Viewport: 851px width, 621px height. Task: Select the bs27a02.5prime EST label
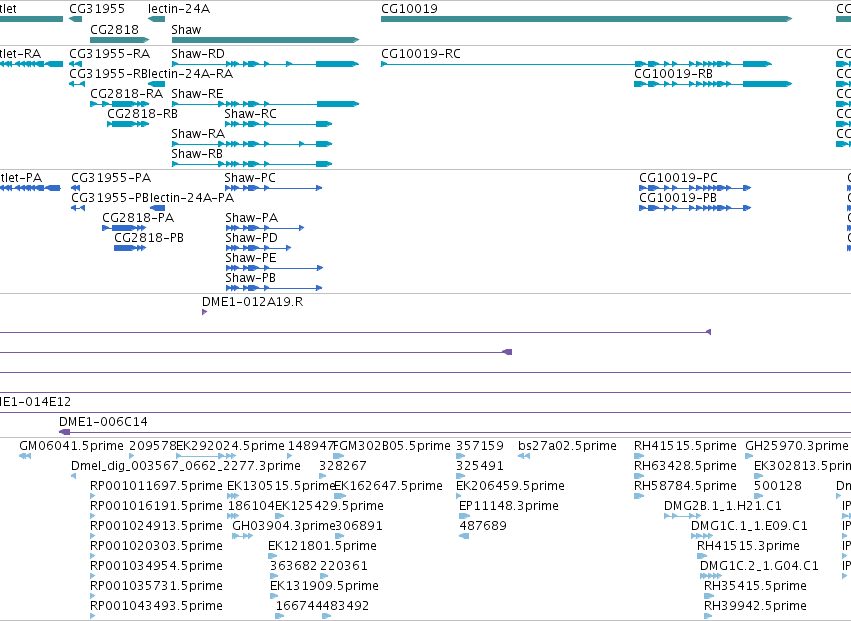pyautogui.click(x=567, y=446)
